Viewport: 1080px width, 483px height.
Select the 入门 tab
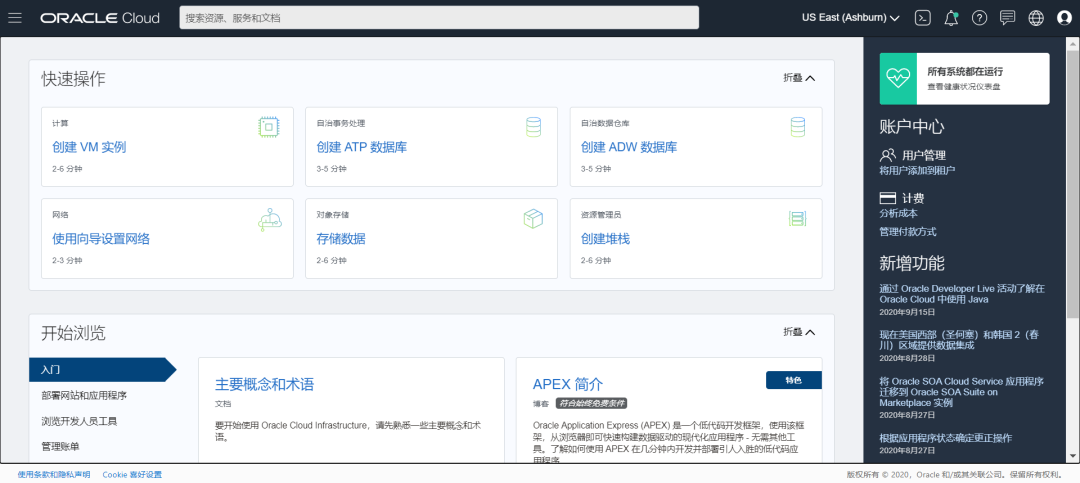point(103,369)
